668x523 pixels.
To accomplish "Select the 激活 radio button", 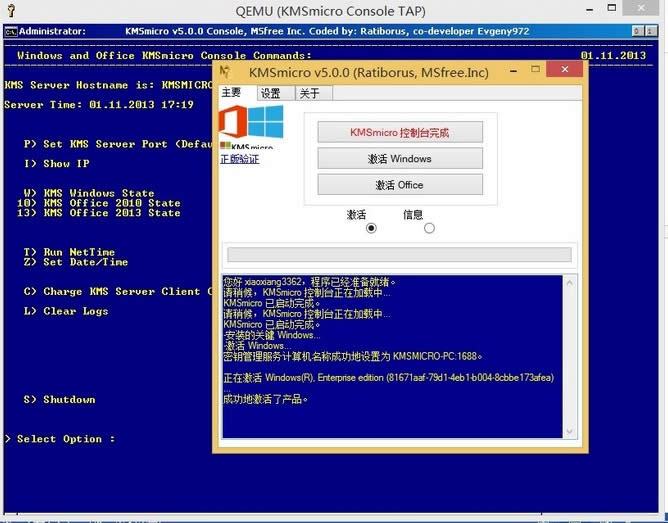I will pos(372,228).
